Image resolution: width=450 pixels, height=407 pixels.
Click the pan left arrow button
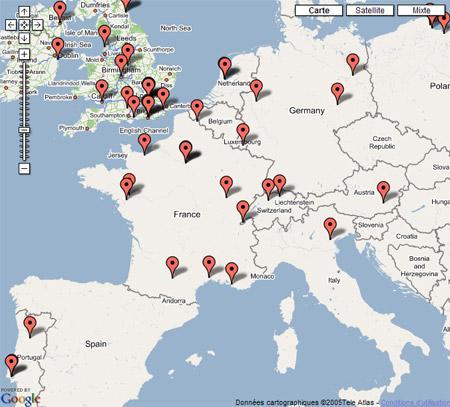11,25
